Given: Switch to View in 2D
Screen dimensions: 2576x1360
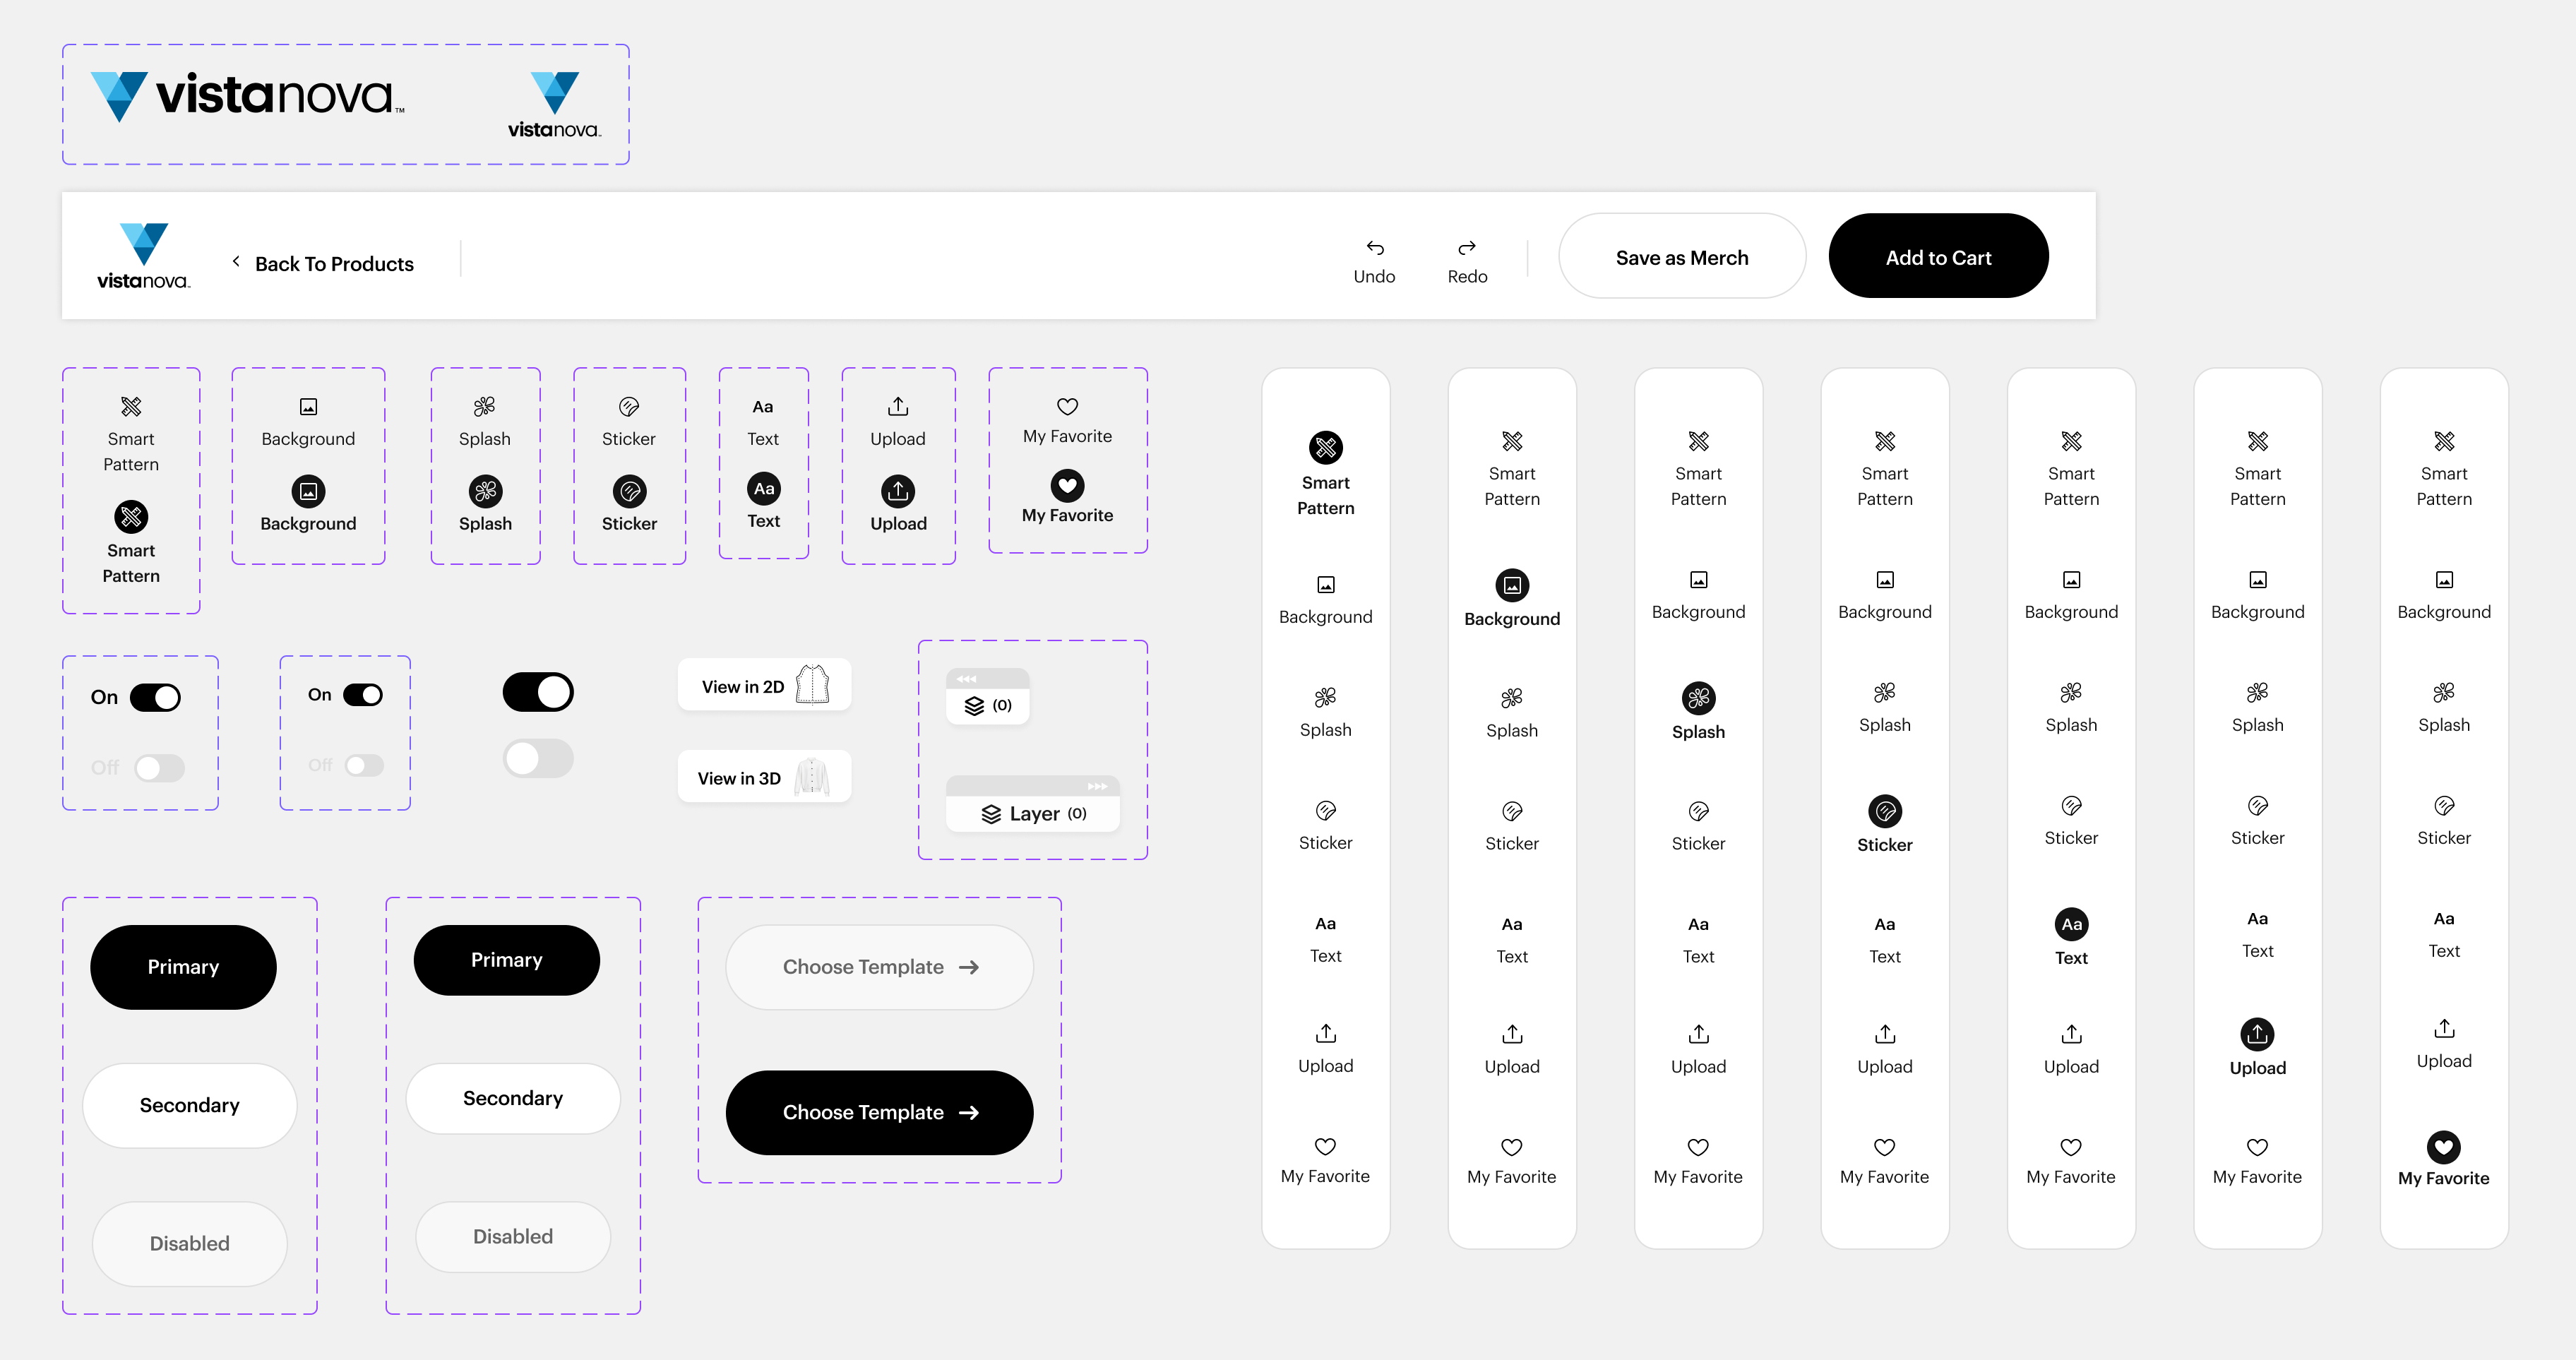Looking at the screenshot, I should (764, 686).
